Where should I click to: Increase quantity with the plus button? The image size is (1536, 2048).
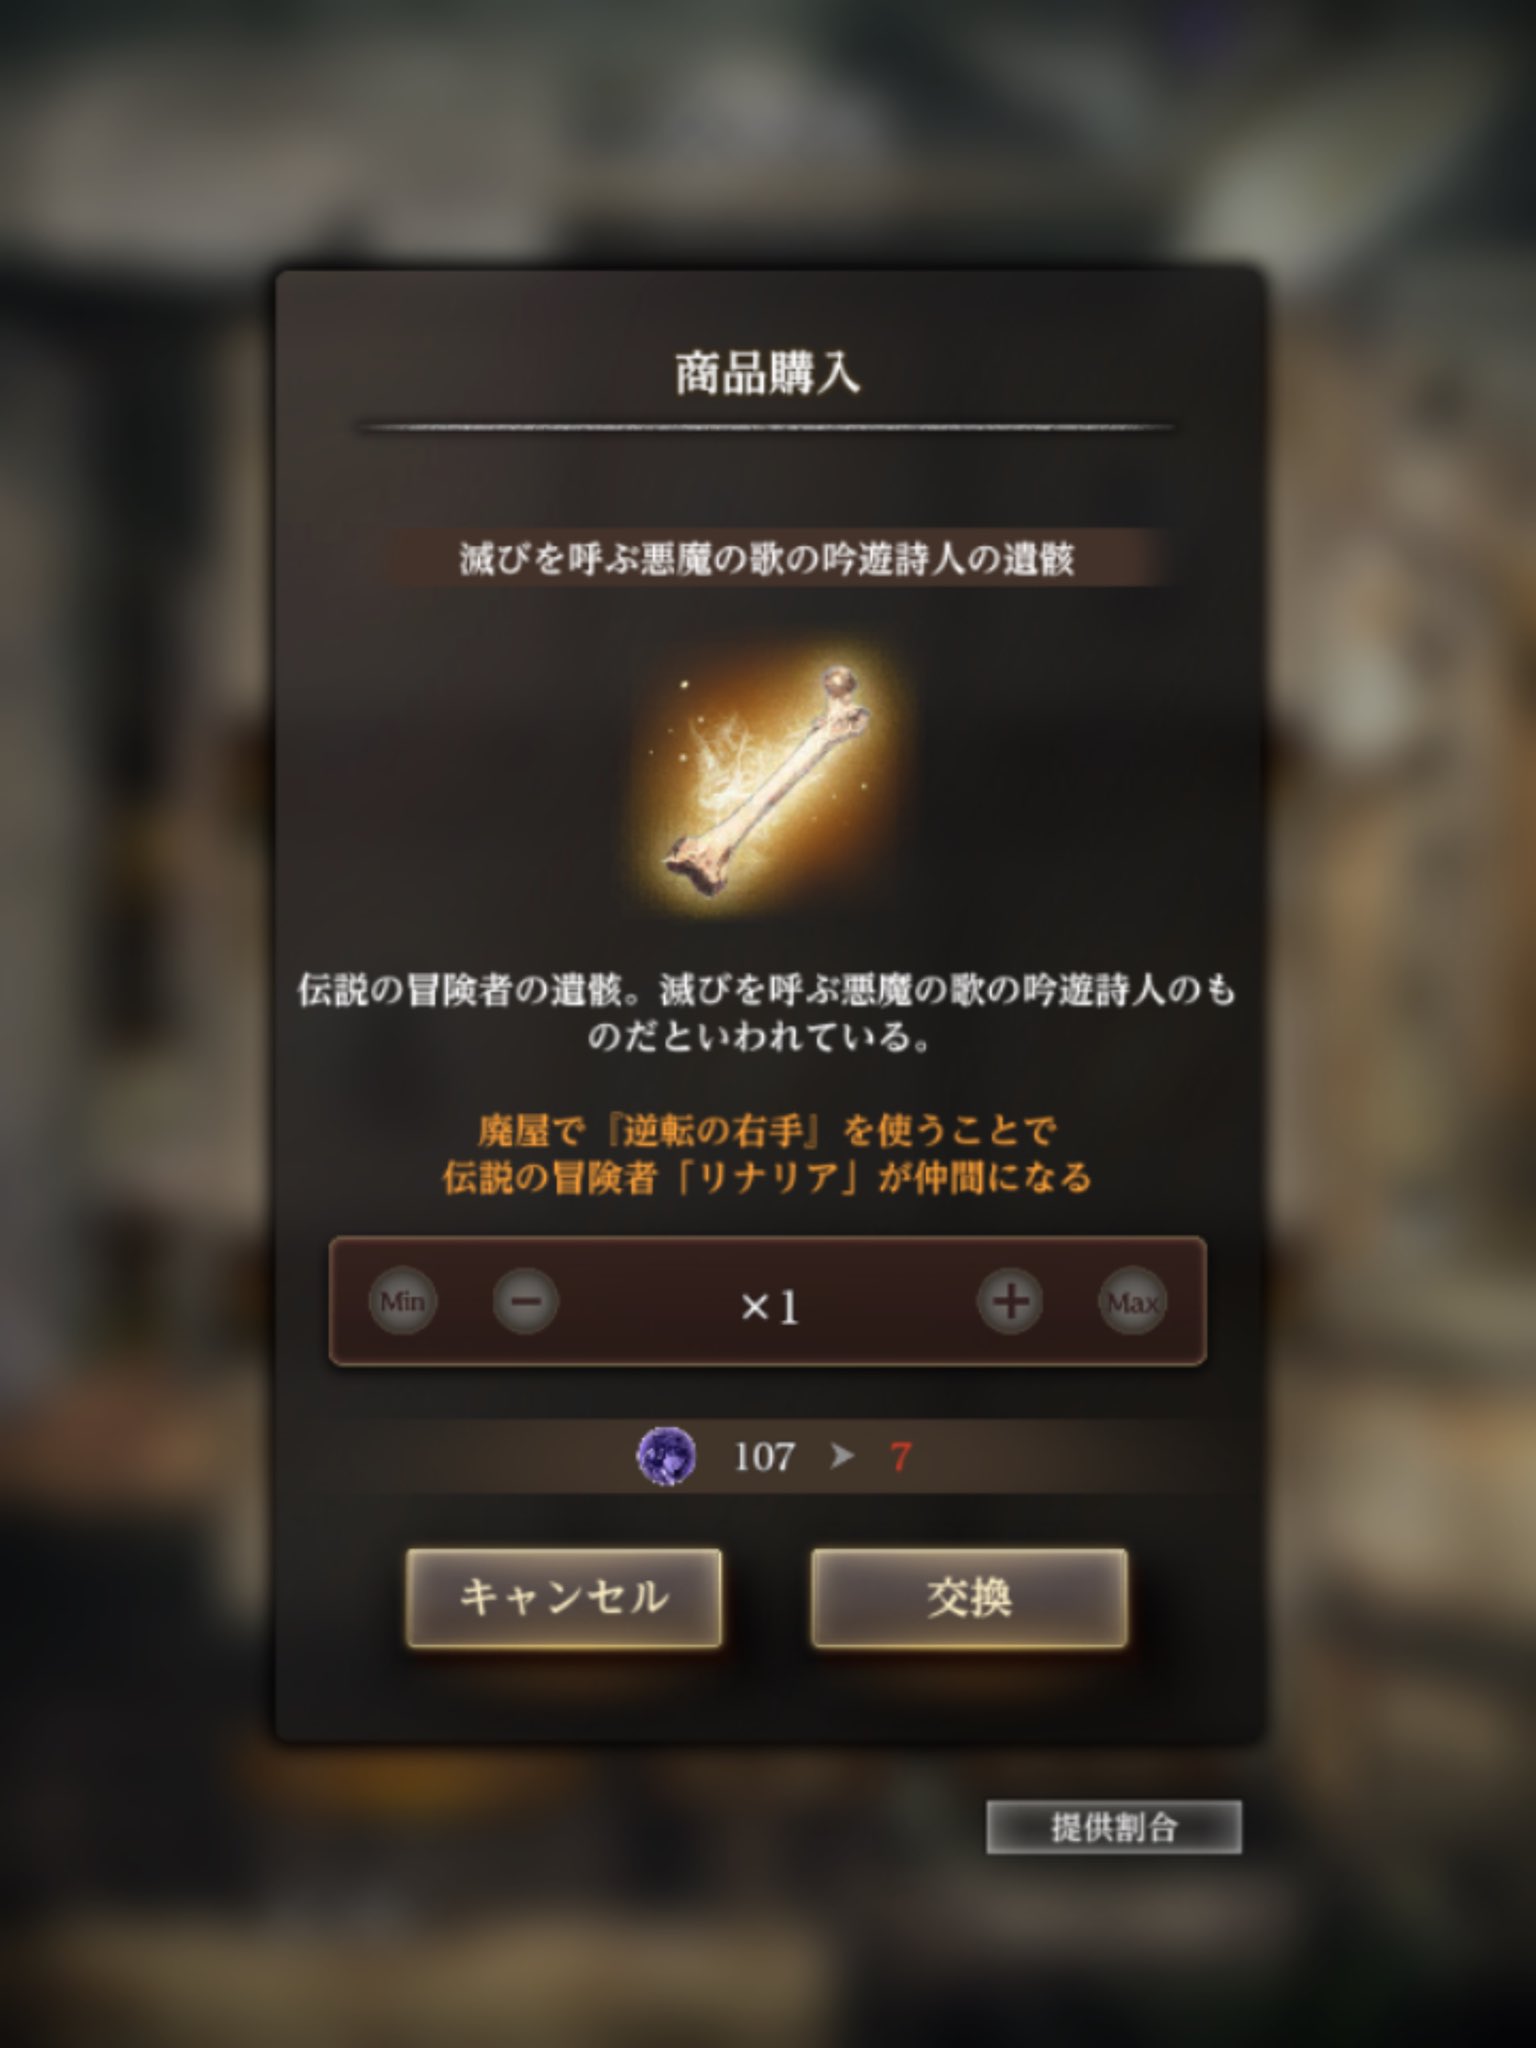(x=1010, y=1301)
